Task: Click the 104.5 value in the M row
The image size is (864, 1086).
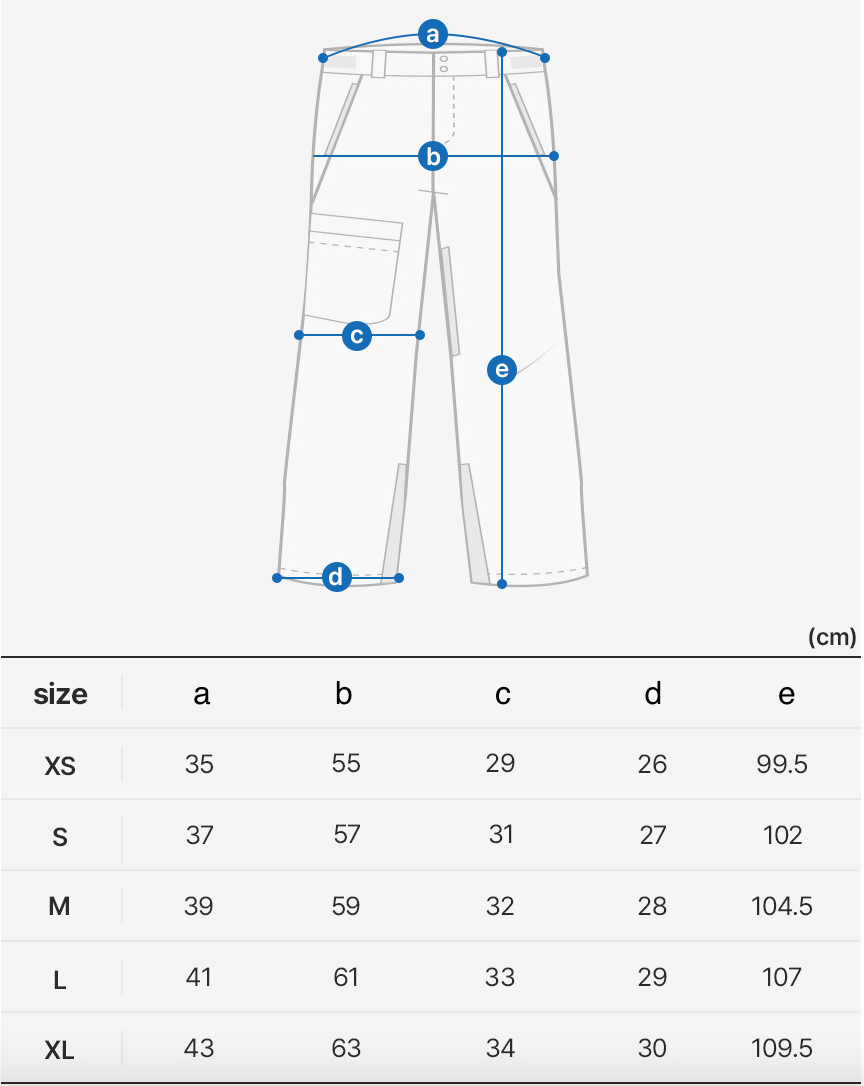Action: pyautogui.click(x=782, y=907)
